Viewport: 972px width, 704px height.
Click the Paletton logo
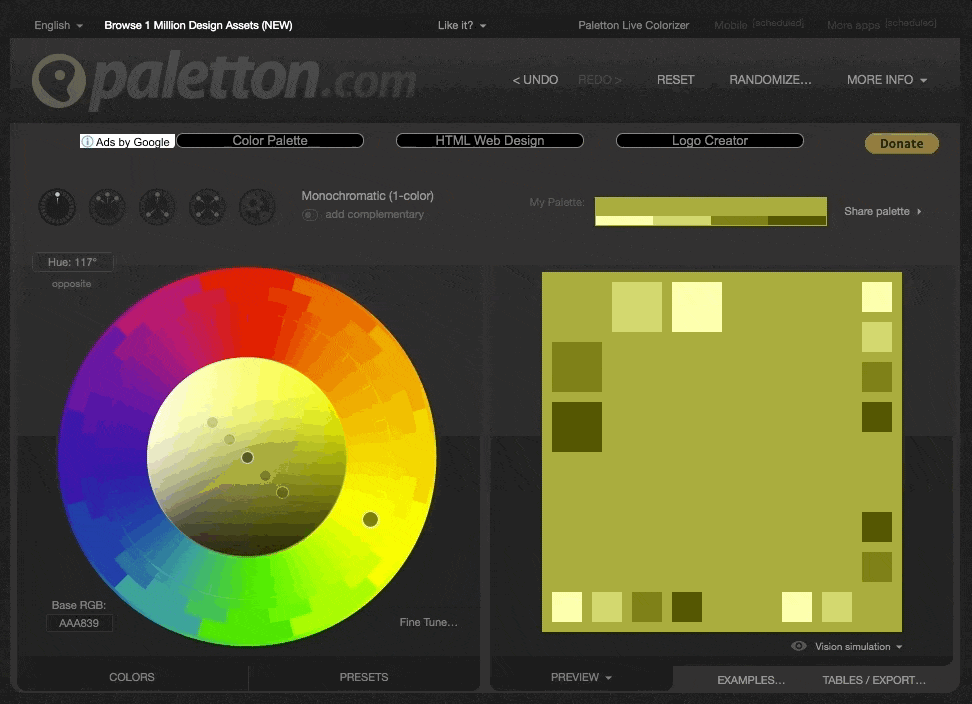(x=224, y=81)
